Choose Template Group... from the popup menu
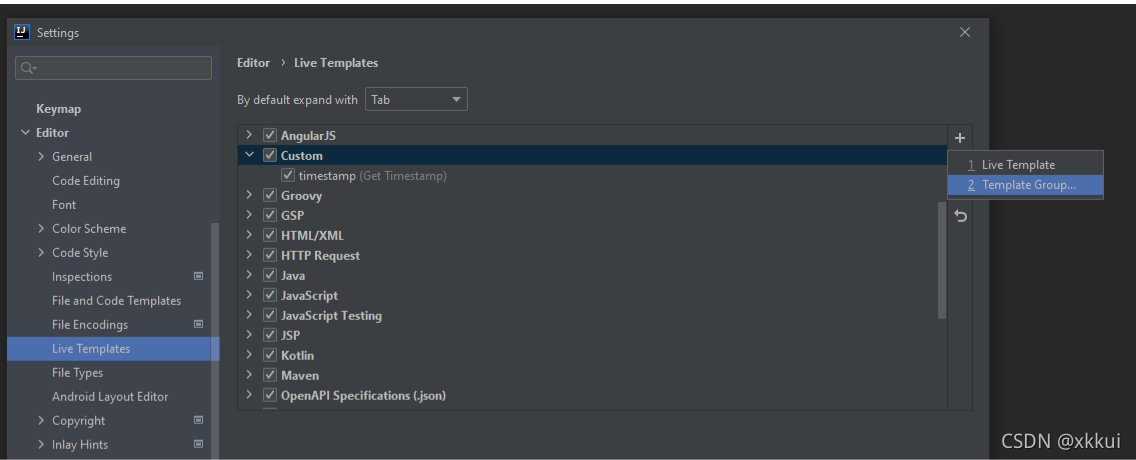The image size is (1136, 460). click(1025, 185)
